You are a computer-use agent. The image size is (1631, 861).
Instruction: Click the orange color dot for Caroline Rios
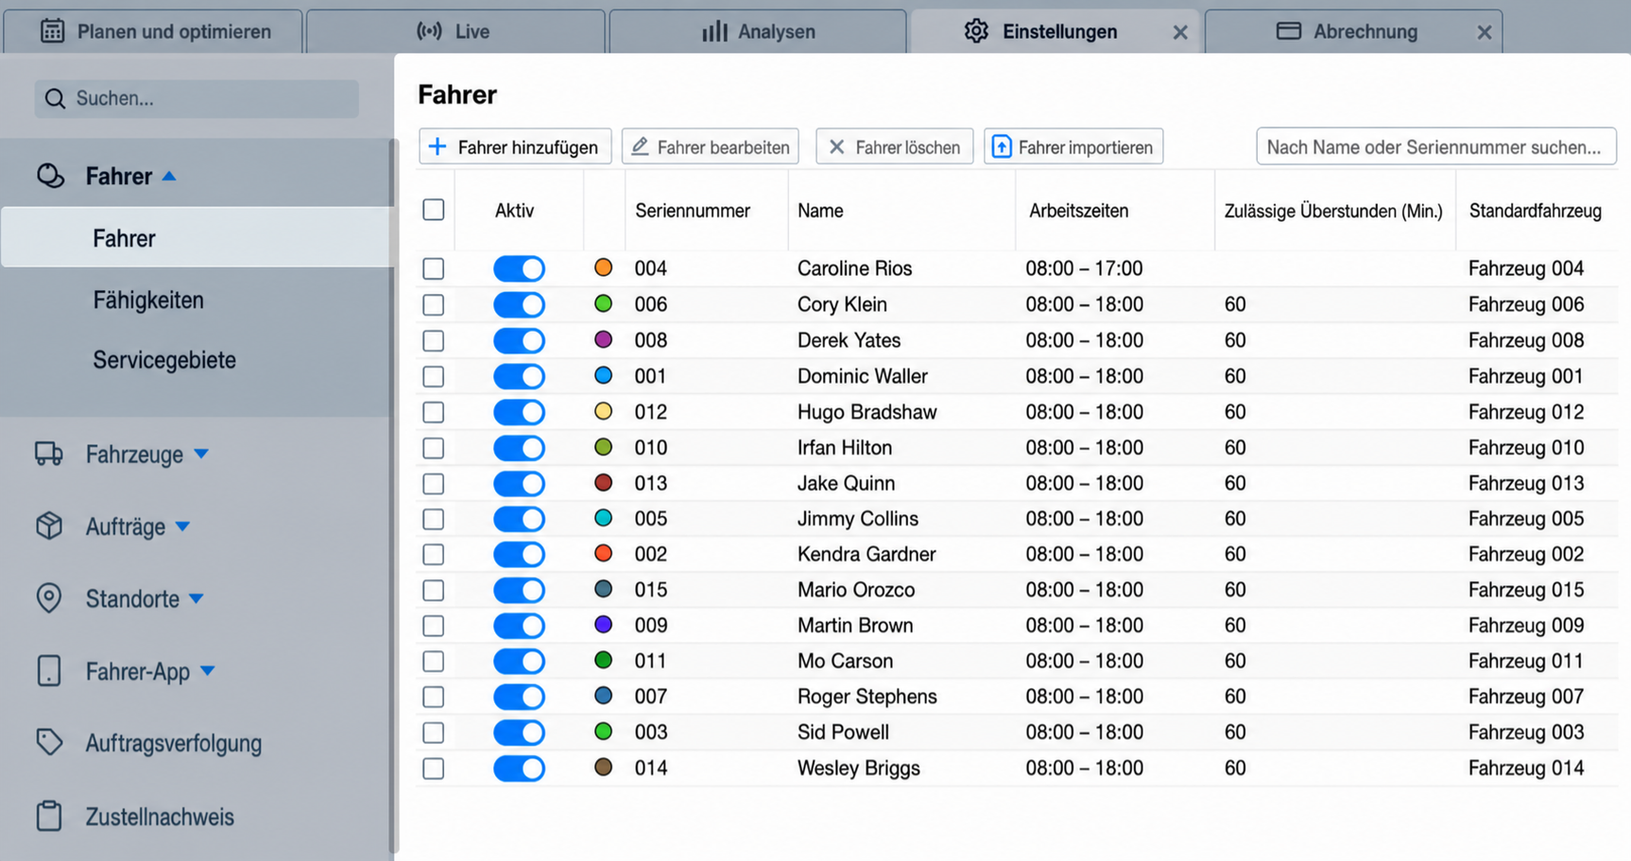[603, 268]
